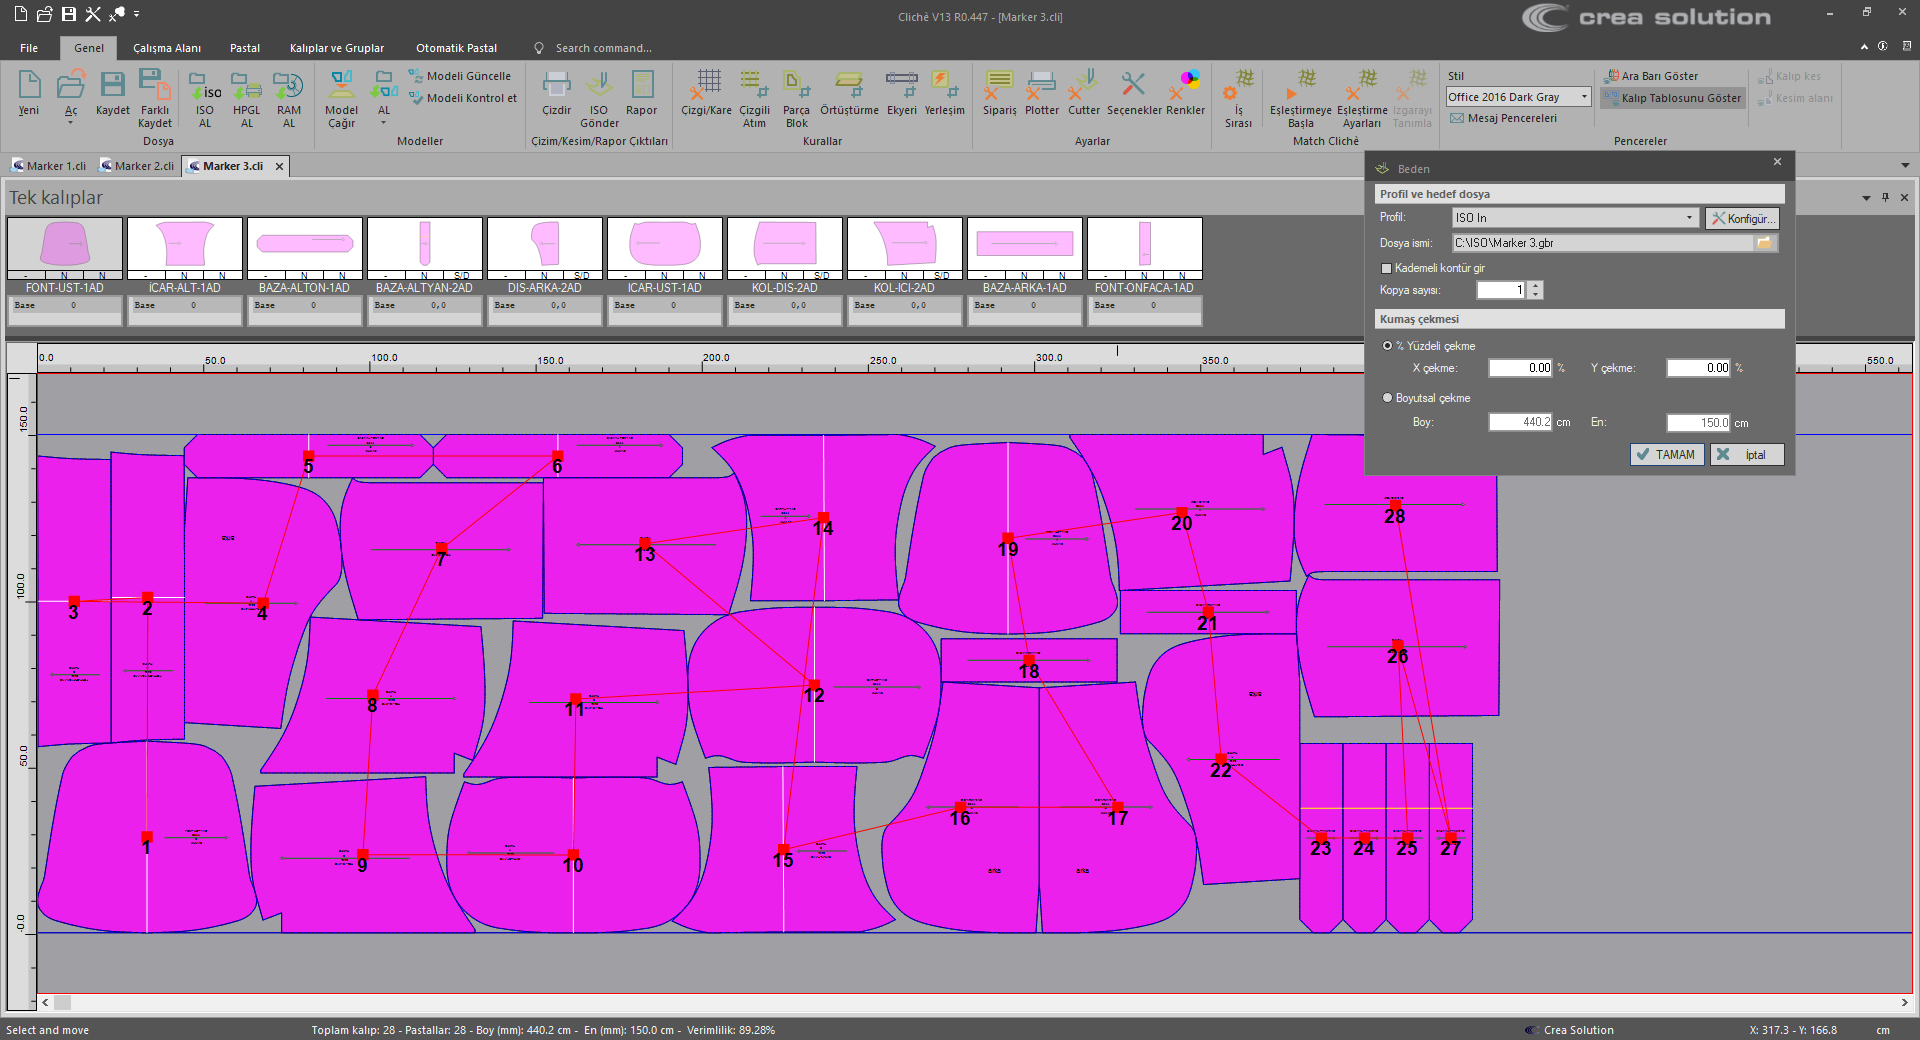Click the Konfigür... button
Viewport: 1920px width, 1040px height.
(x=1742, y=218)
